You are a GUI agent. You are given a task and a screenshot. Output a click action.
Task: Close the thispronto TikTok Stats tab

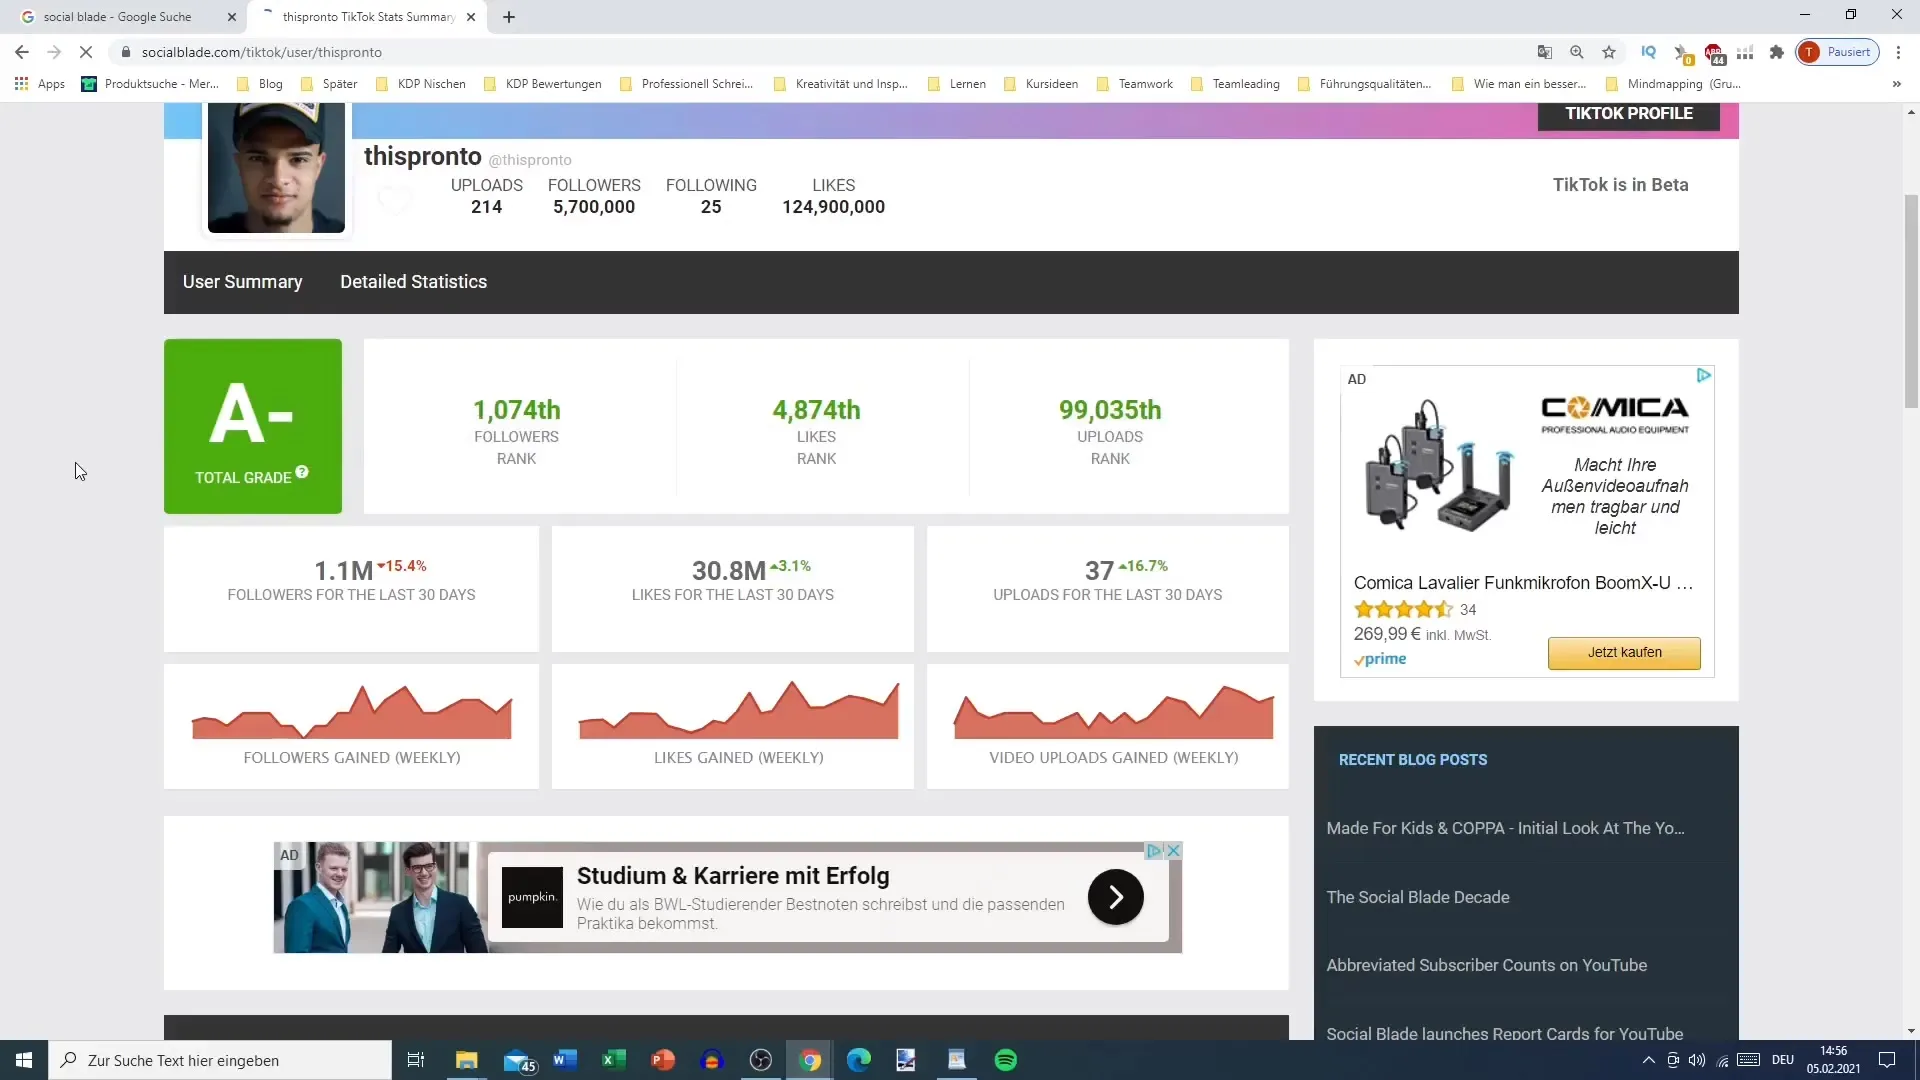471,17
